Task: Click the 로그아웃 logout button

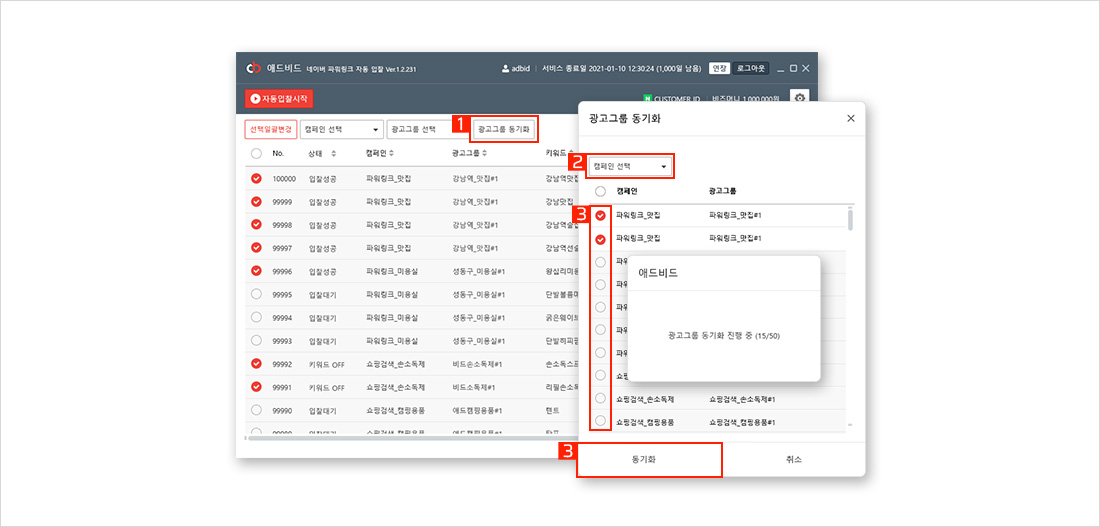Action: click(x=751, y=69)
